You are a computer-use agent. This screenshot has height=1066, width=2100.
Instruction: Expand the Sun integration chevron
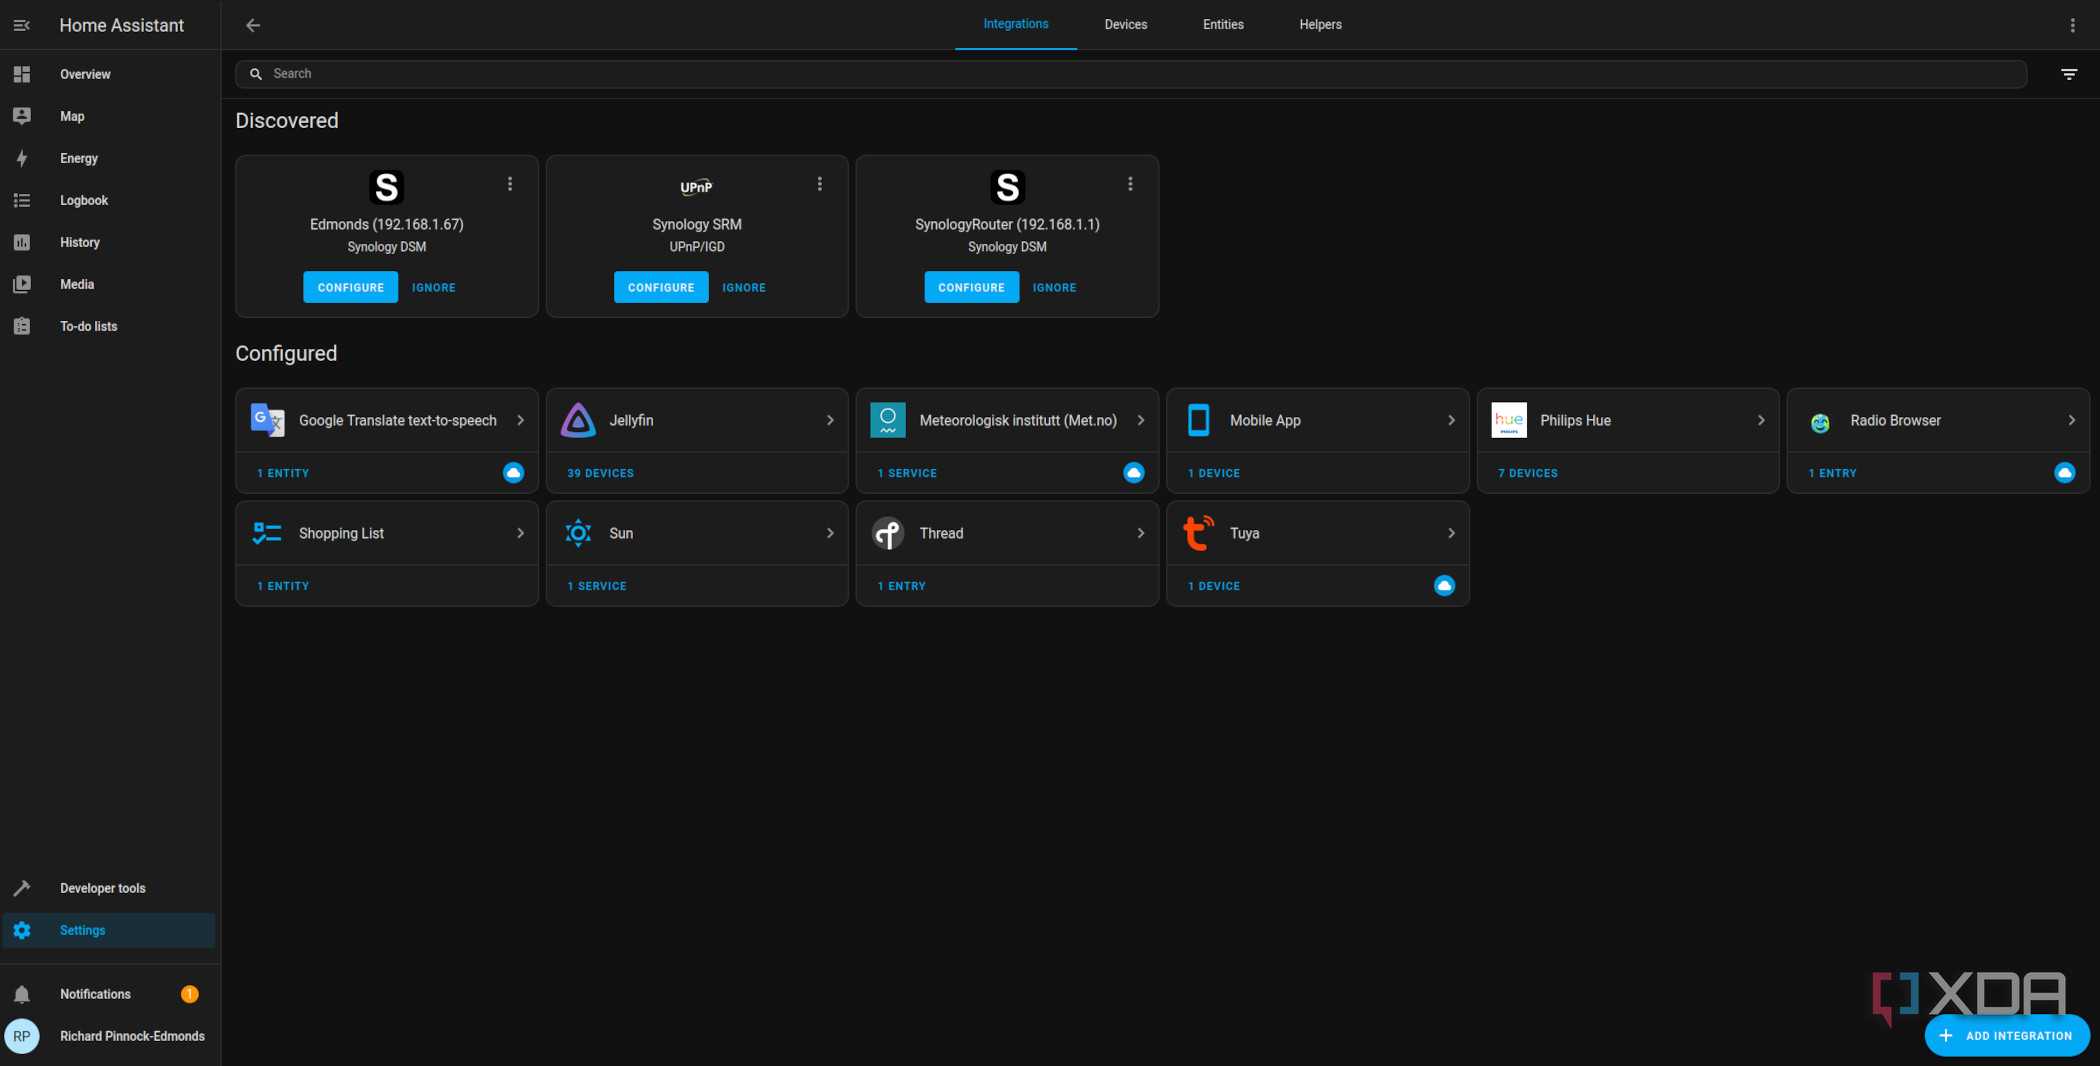pyautogui.click(x=830, y=533)
